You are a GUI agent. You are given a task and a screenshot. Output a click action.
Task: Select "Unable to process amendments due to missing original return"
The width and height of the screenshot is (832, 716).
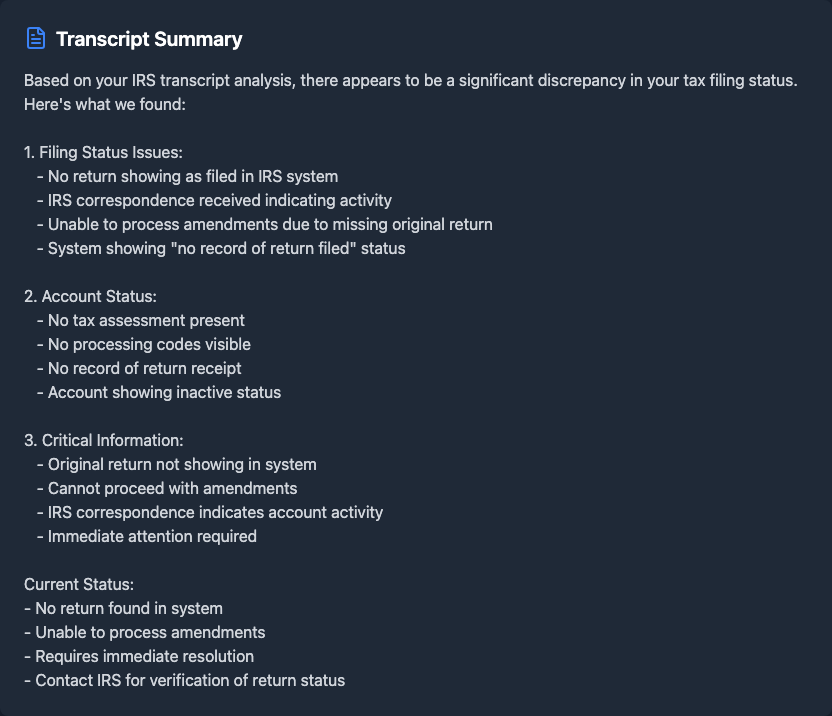click(x=270, y=224)
